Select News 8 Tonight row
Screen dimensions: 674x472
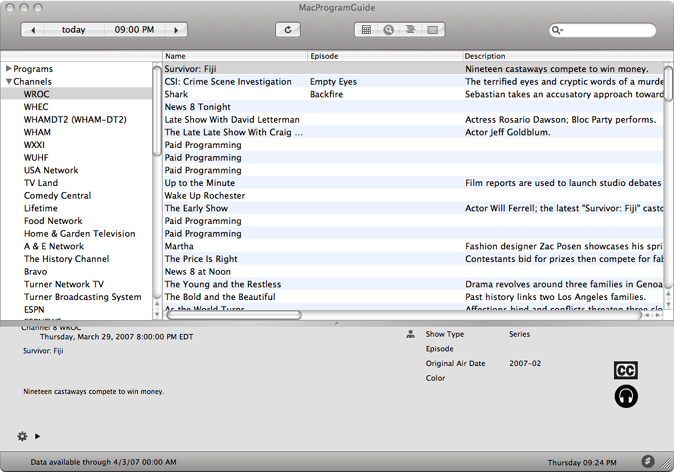(413, 107)
